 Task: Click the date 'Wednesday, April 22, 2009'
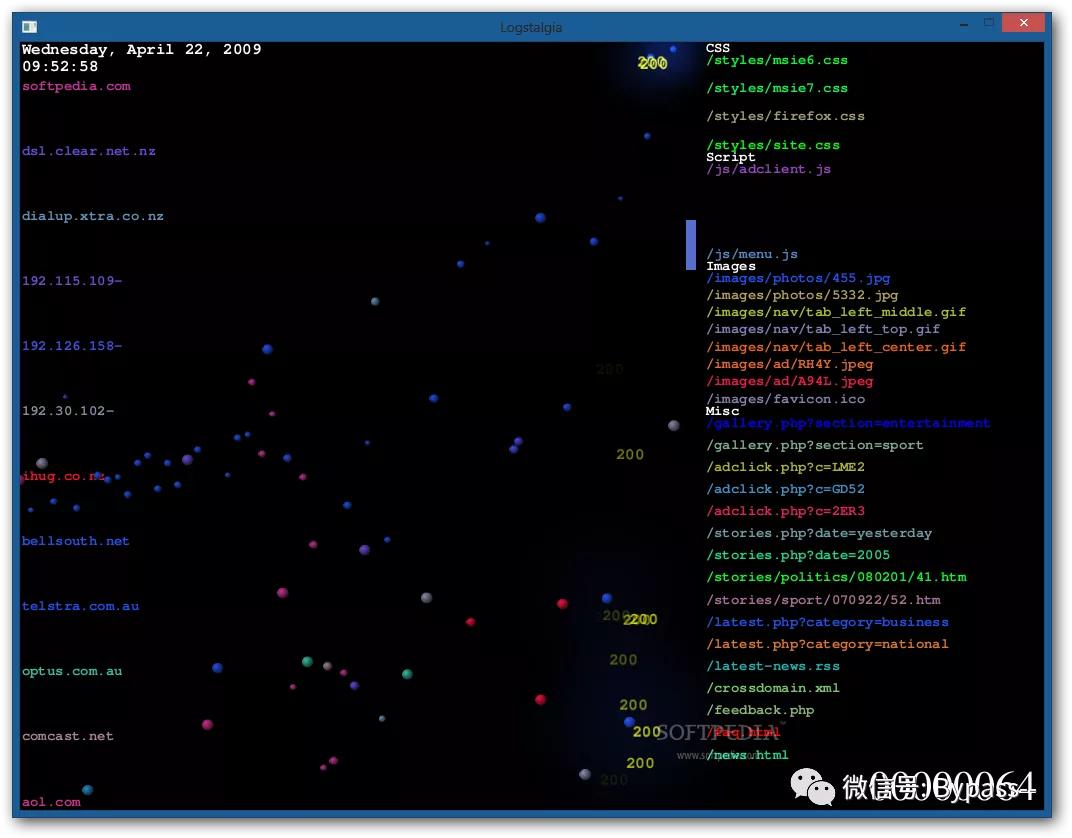pos(142,49)
